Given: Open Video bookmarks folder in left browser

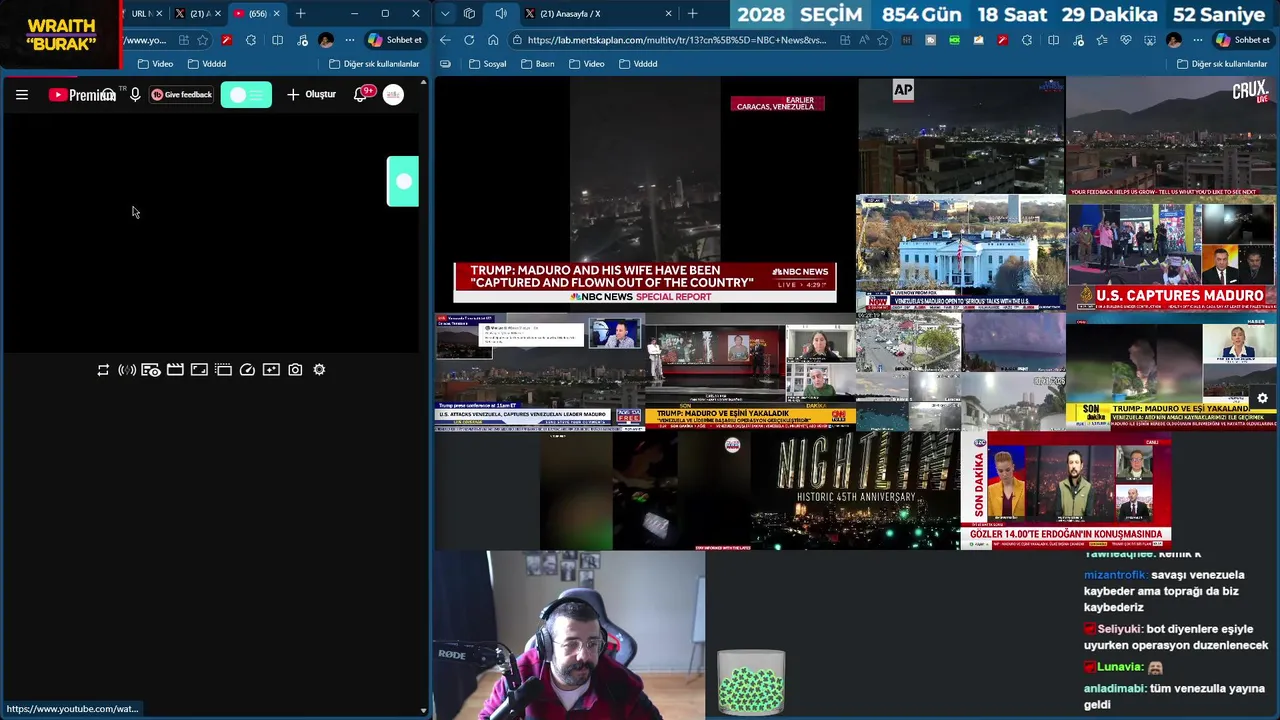Looking at the screenshot, I should click(155, 64).
